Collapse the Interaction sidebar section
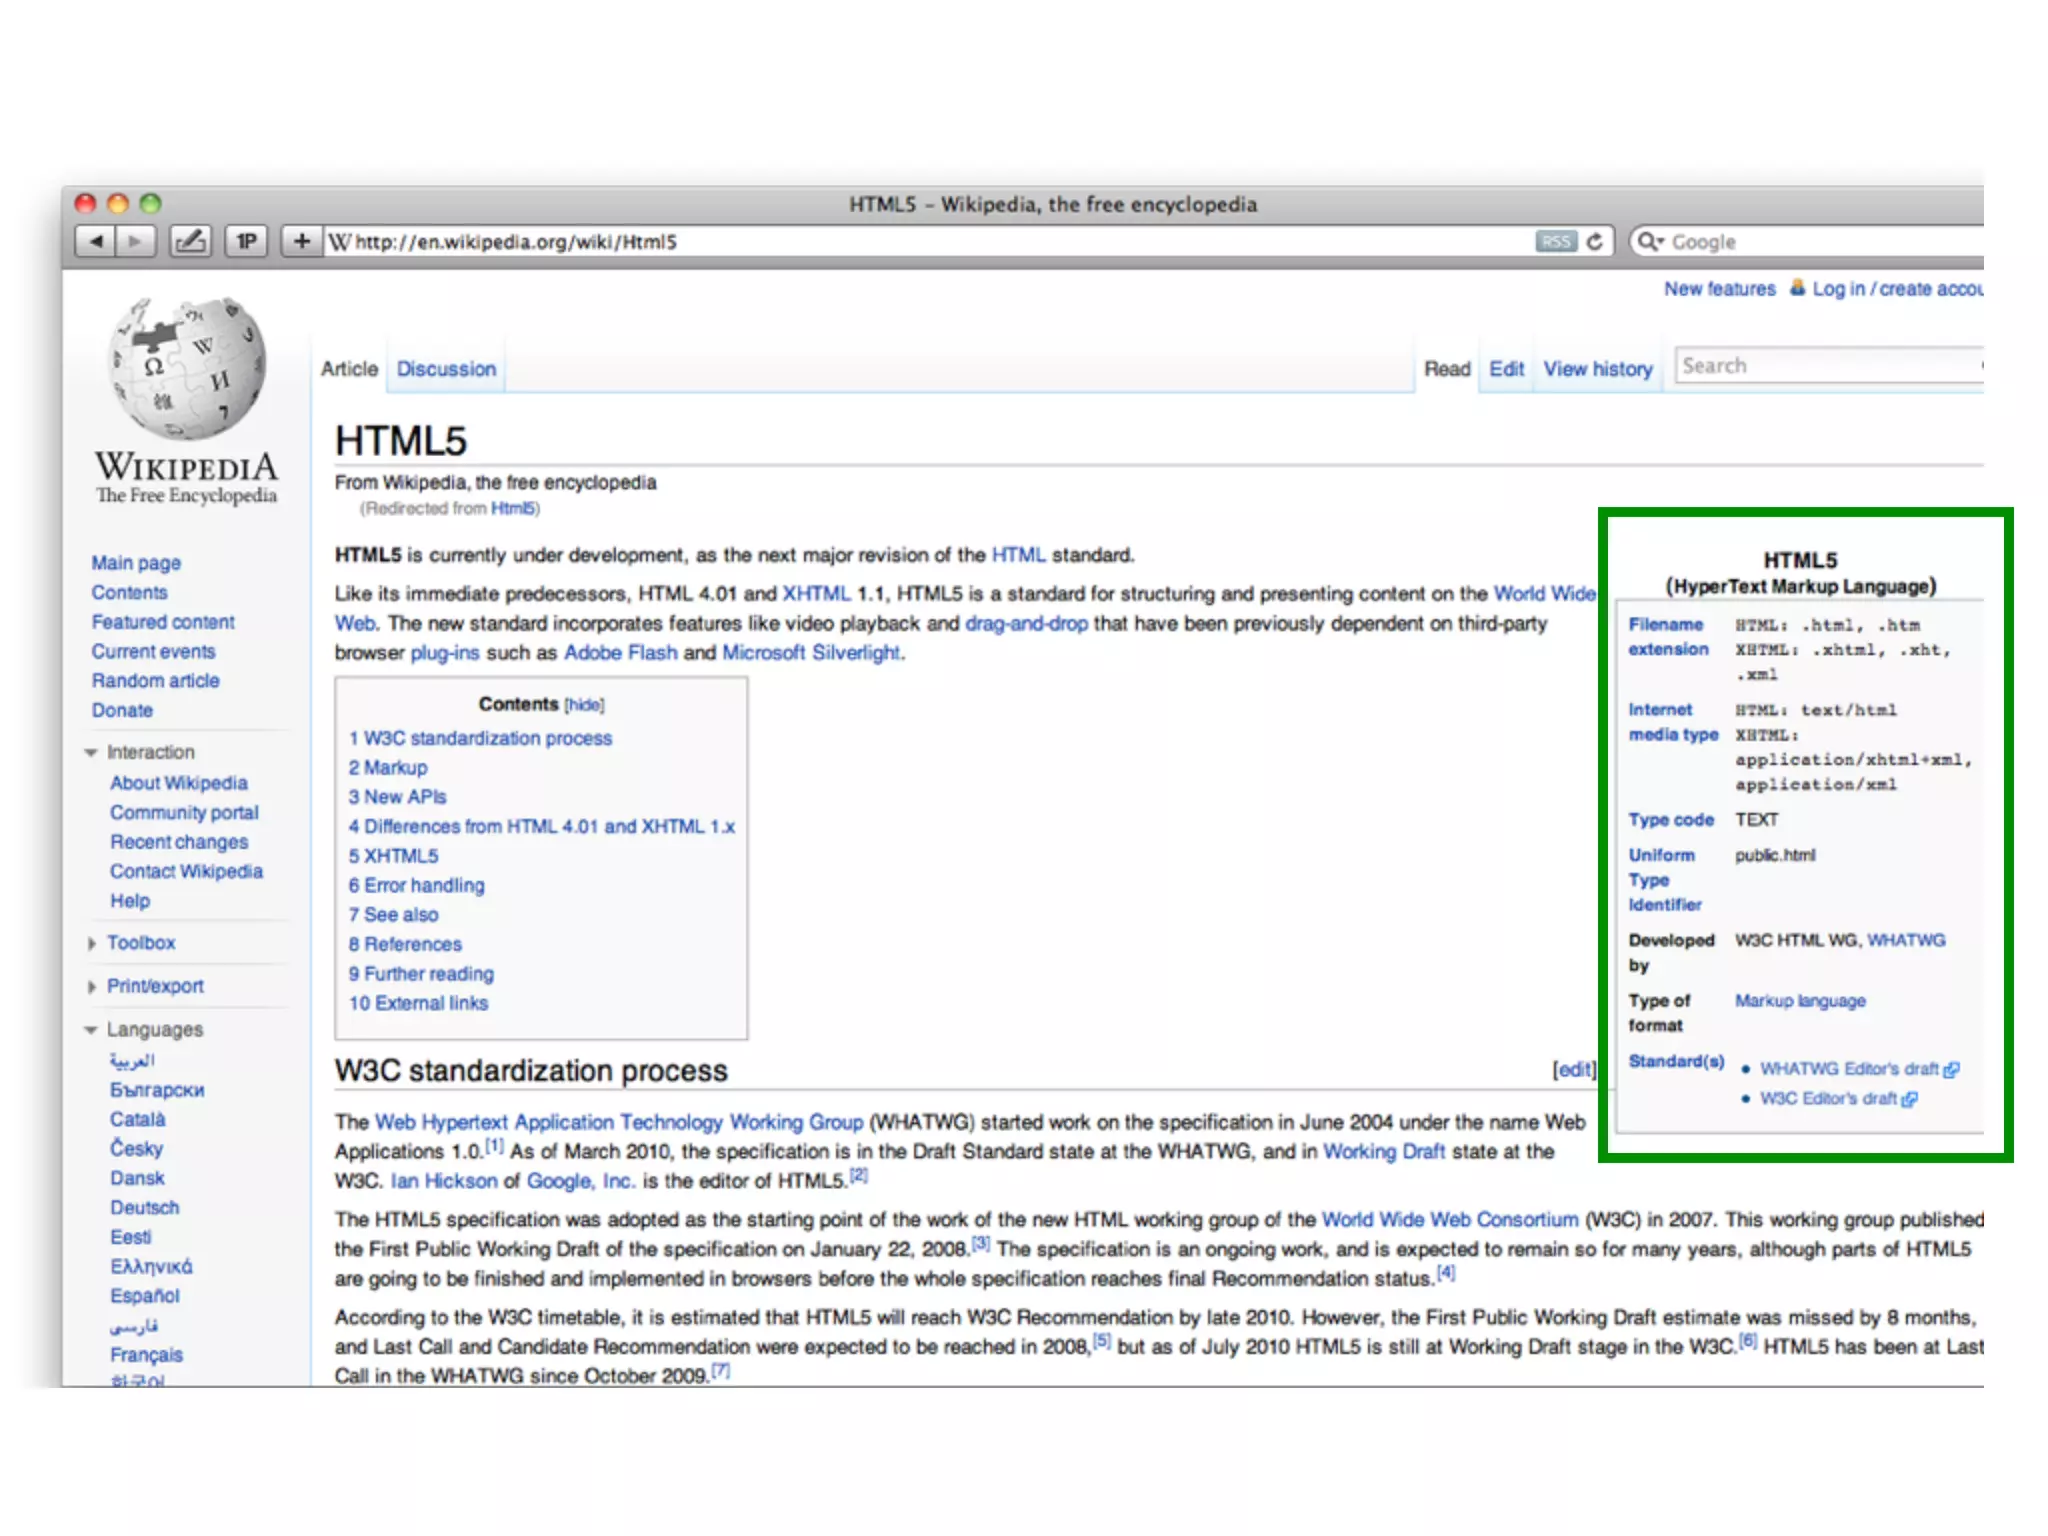Image resolution: width=2048 pixels, height=1536 pixels. (91, 752)
